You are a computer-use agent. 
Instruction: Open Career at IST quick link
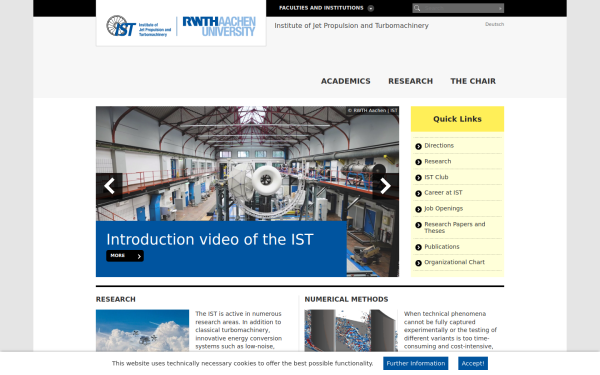click(x=443, y=193)
